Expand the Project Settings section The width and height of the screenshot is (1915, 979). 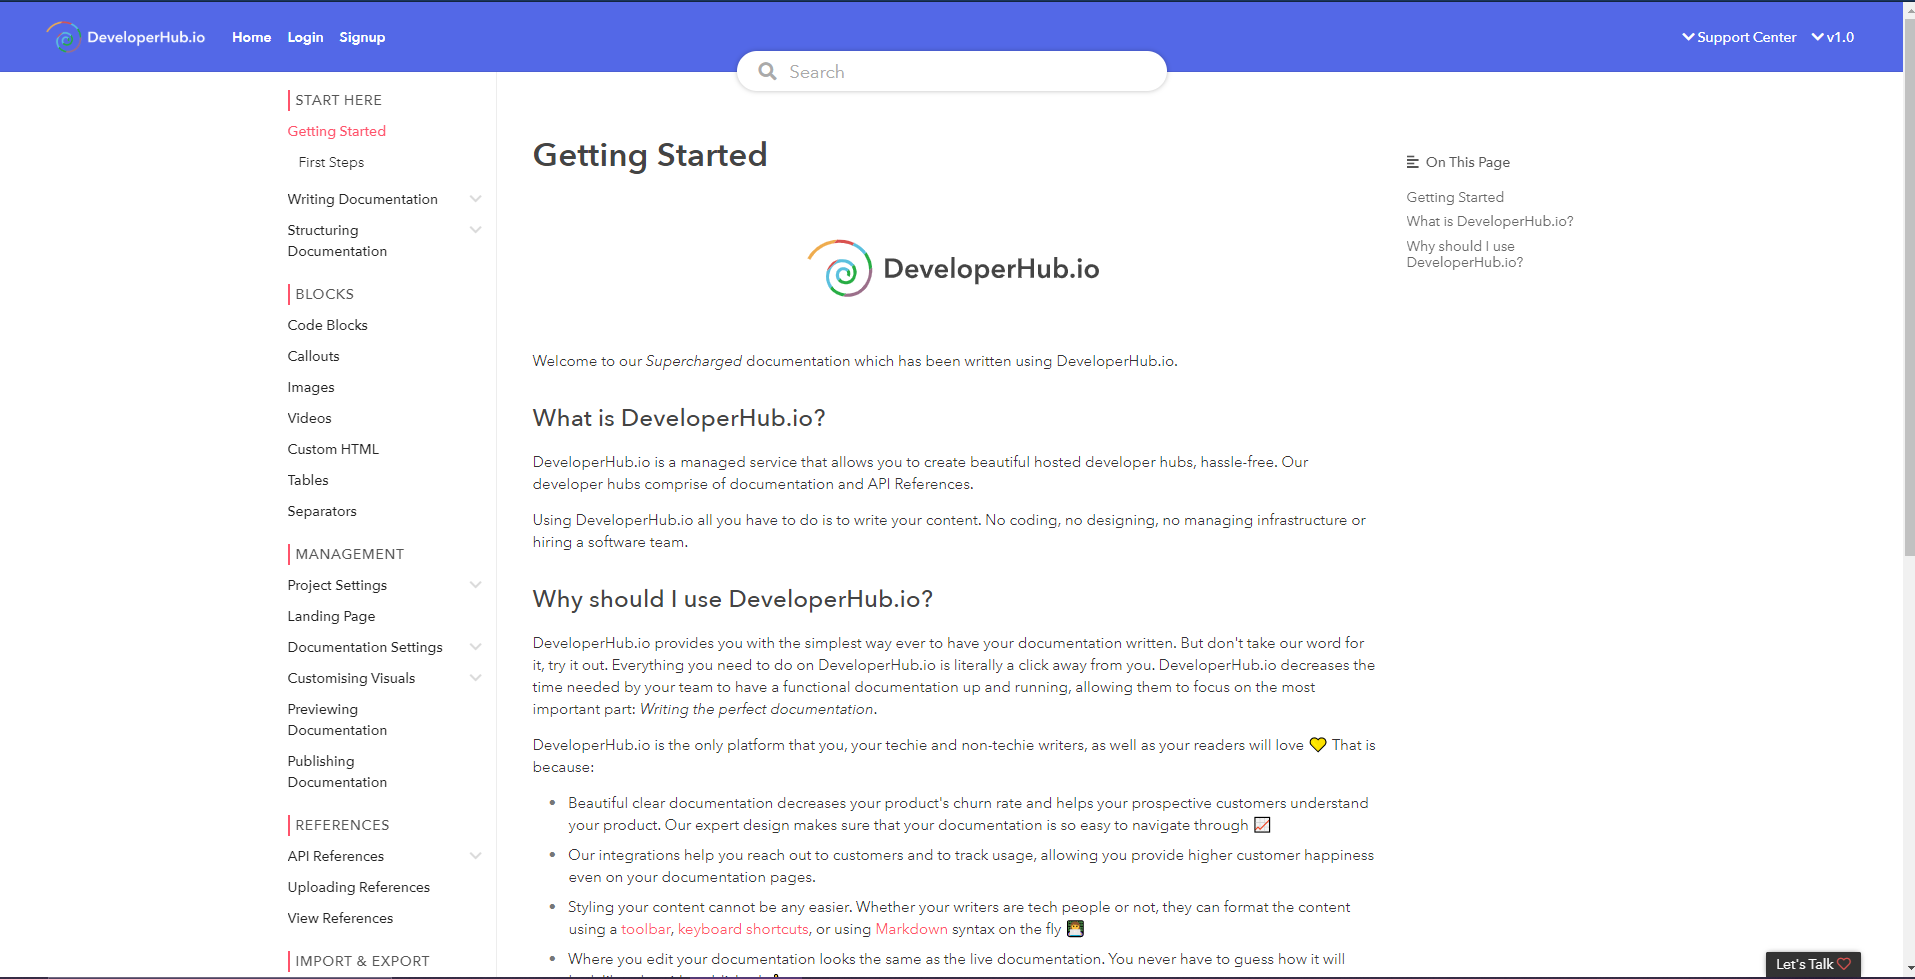click(x=476, y=585)
